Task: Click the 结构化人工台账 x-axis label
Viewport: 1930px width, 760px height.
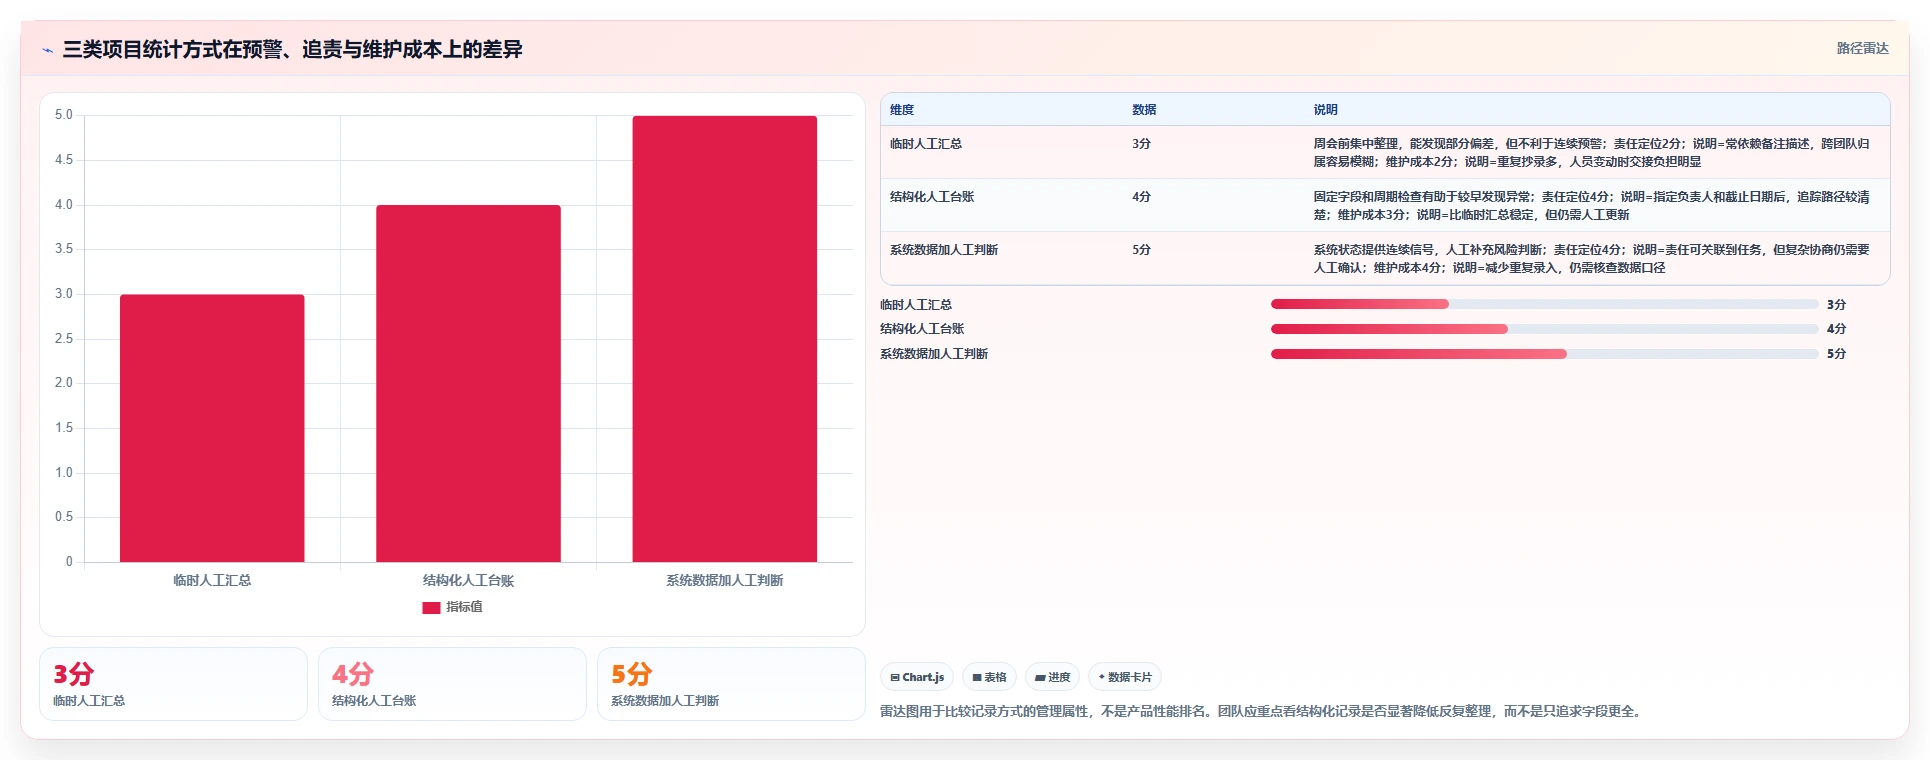Action: 468,580
